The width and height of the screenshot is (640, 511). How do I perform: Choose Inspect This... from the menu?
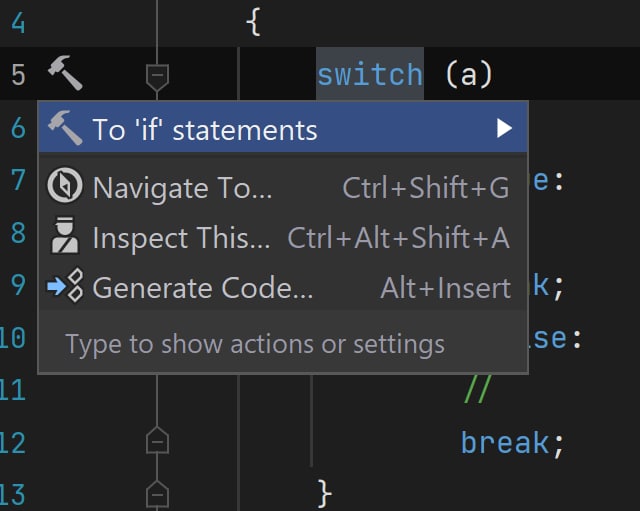[283, 237]
